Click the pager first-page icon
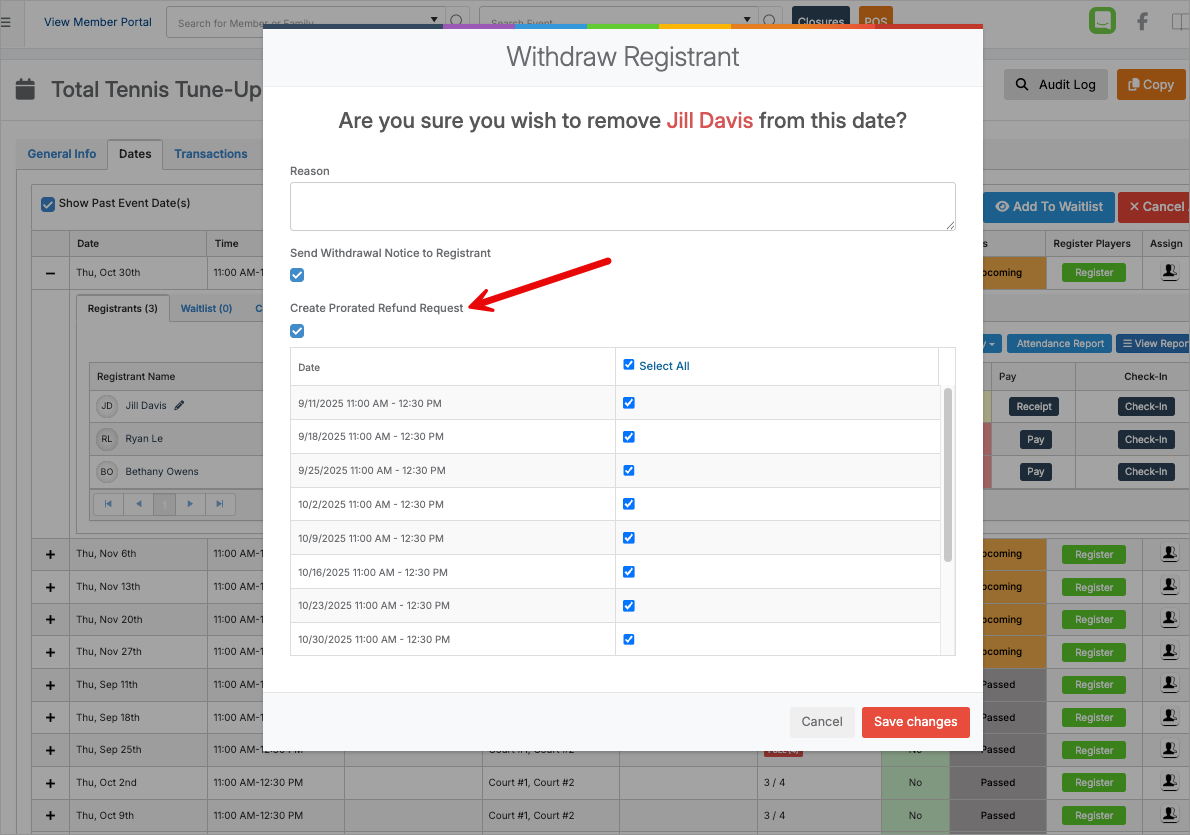The height and width of the screenshot is (835, 1190). pyautogui.click(x=108, y=504)
